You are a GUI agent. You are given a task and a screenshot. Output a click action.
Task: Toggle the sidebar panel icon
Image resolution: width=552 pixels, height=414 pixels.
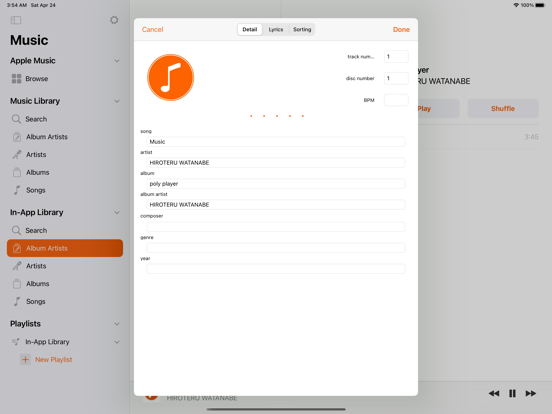tap(16, 20)
